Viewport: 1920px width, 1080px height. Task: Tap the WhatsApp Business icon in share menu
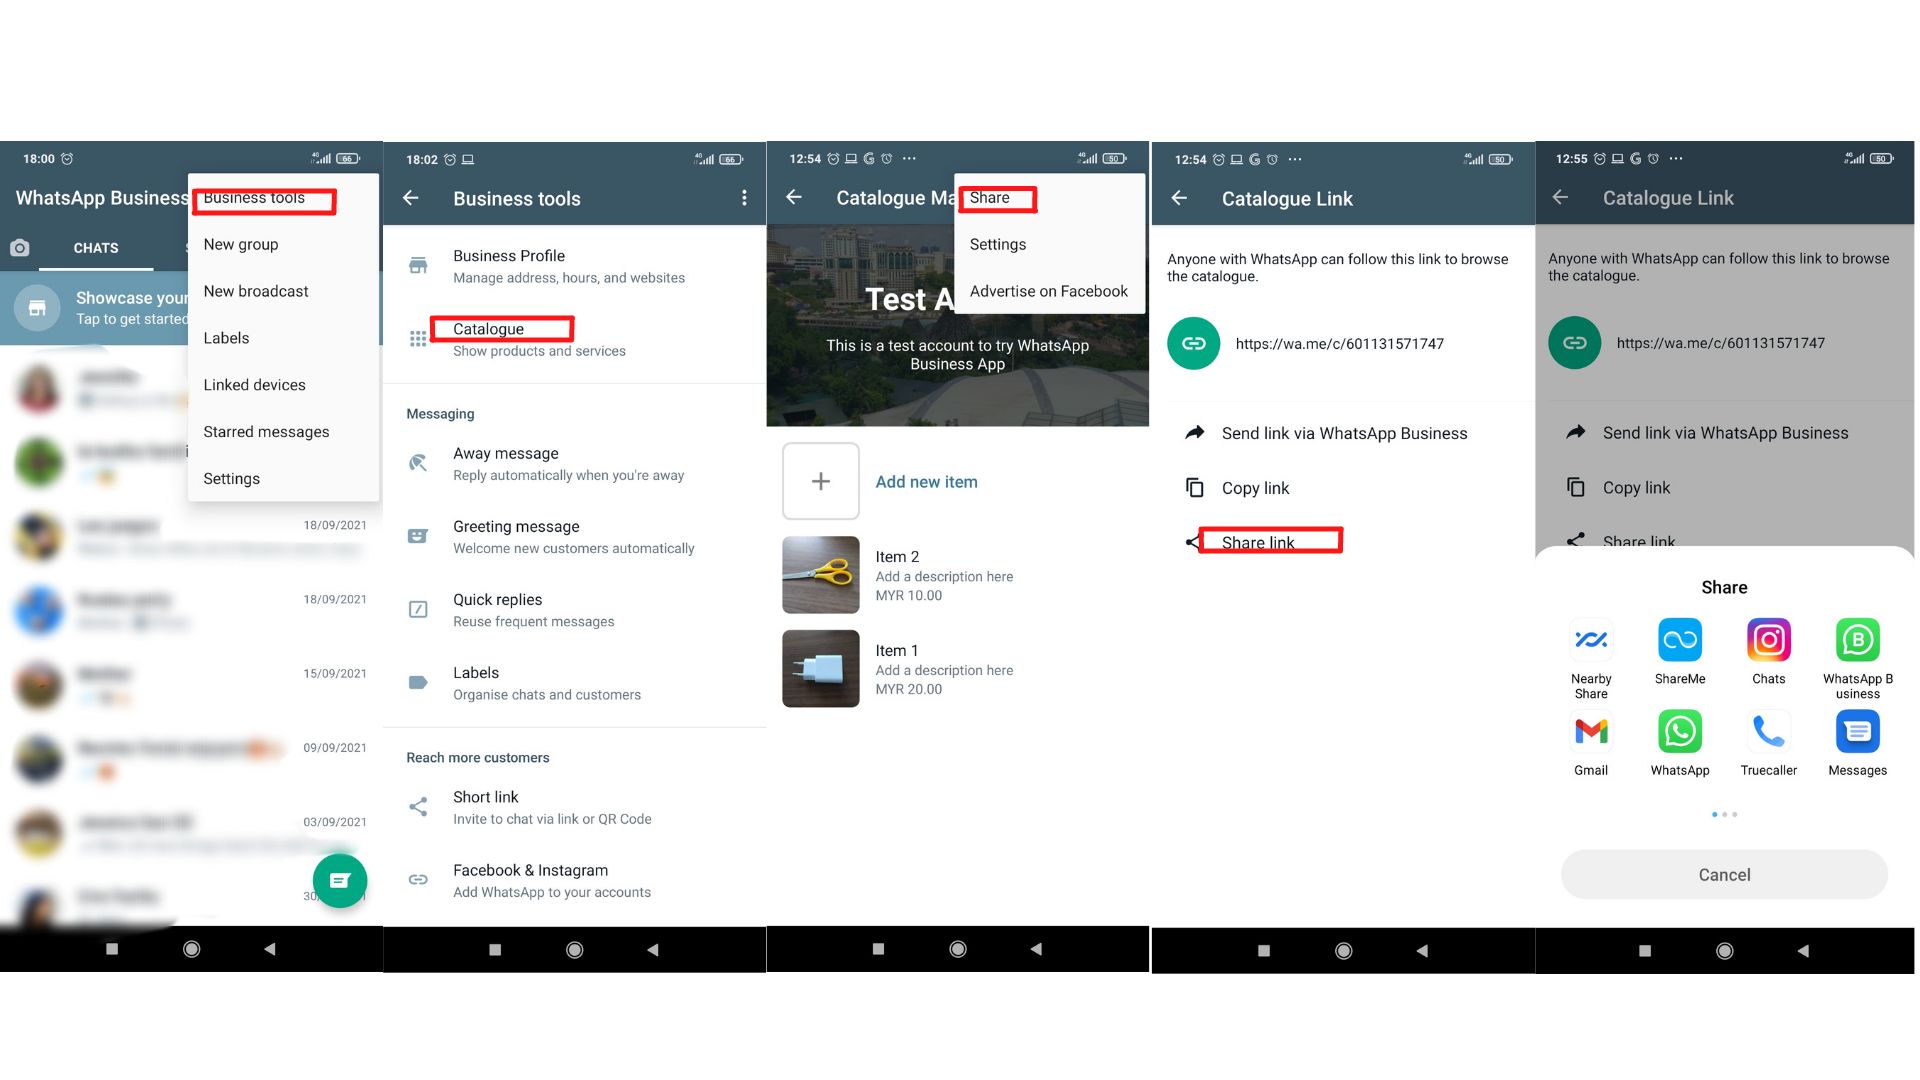coord(1855,640)
